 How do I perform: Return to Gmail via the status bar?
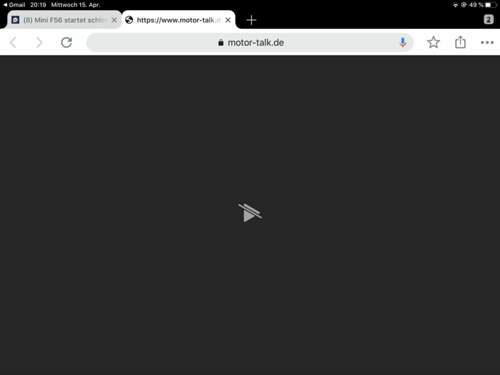click(14, 5)
